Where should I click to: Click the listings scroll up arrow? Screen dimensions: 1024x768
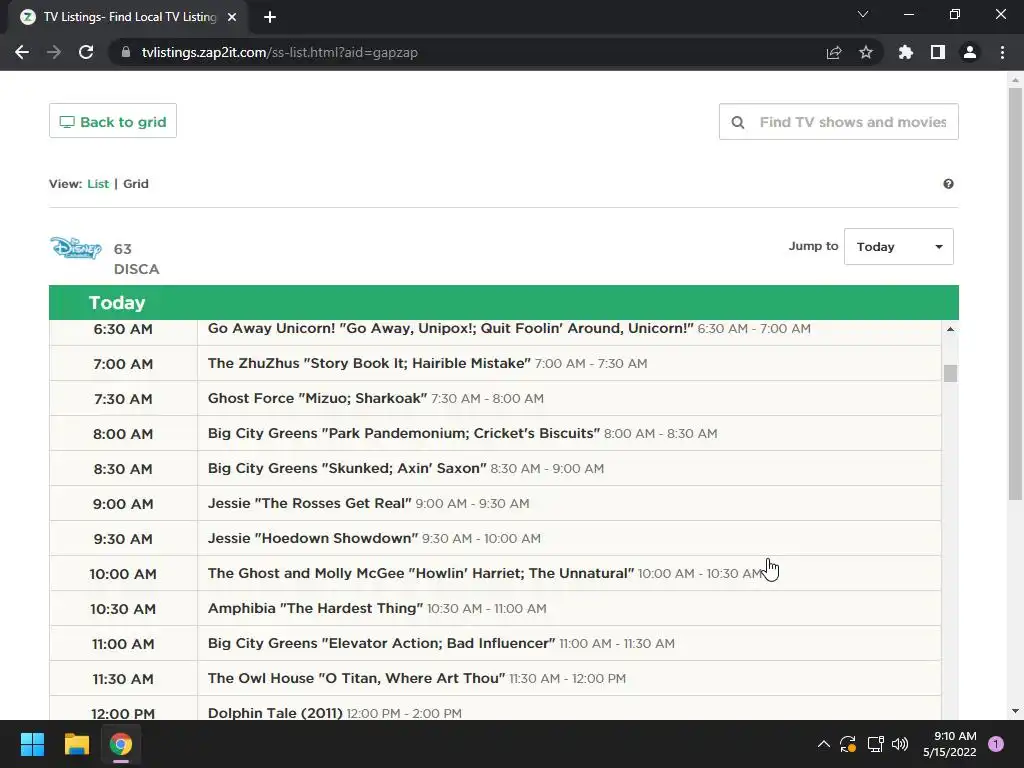click(950, 329)
